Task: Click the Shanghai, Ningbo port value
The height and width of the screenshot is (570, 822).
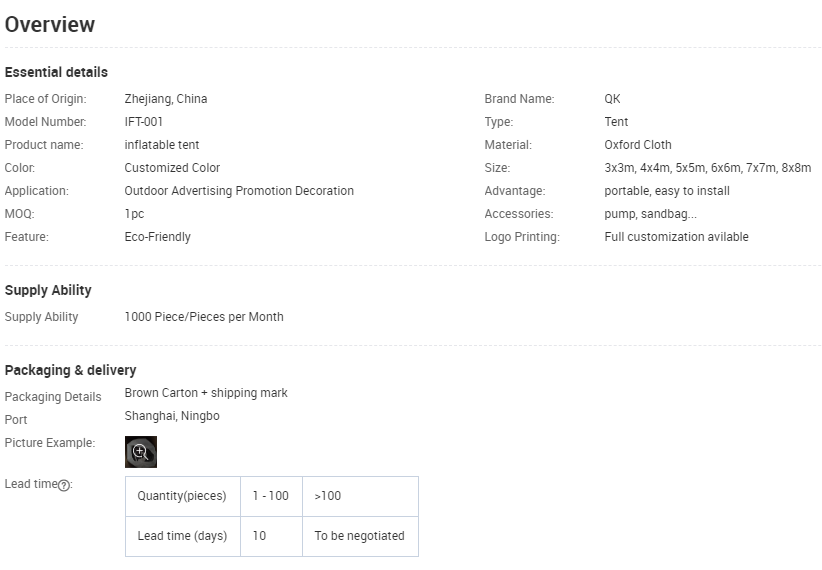Action: [172, 416]
